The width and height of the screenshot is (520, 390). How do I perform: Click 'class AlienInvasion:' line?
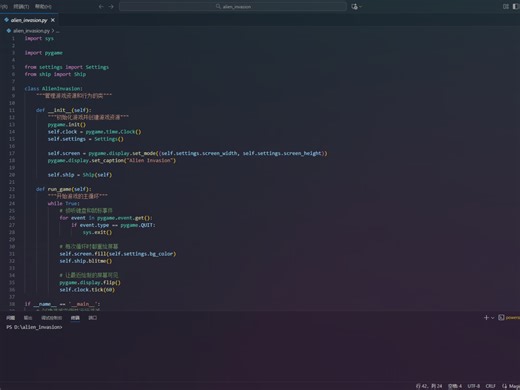[x=54, y=89]
